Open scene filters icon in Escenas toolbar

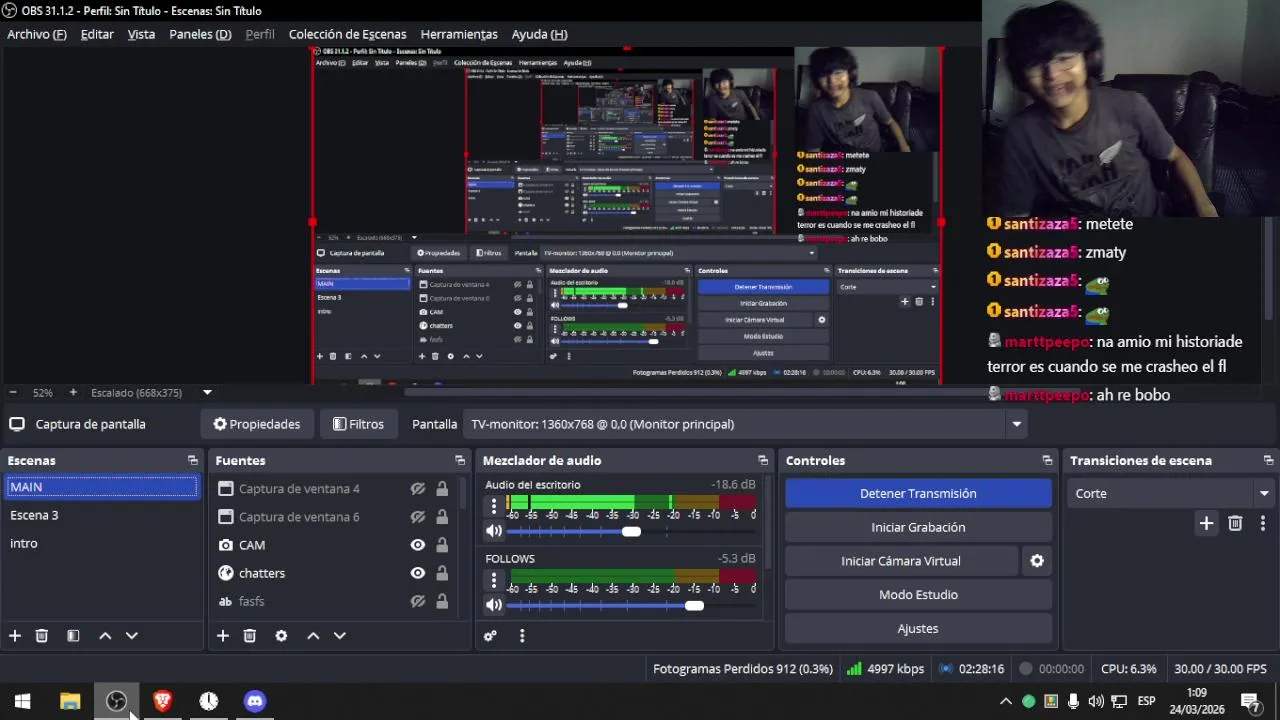73,636
